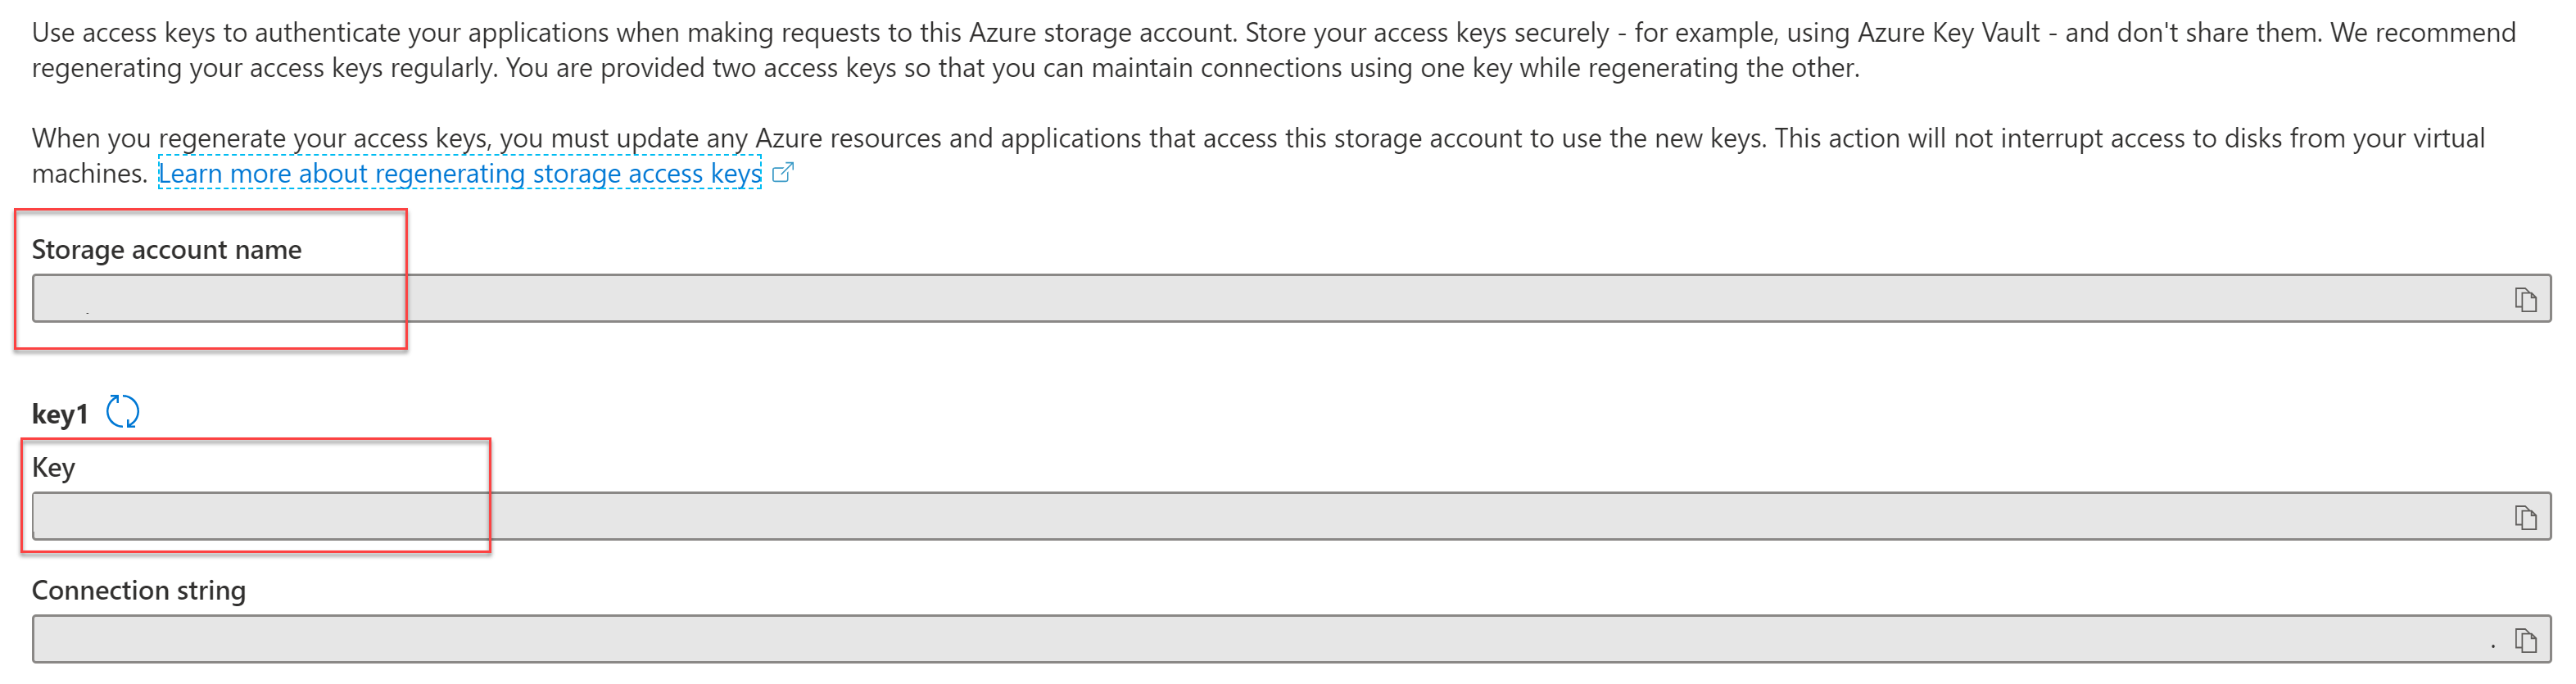Click the "Azure Key Vault" text in description
This screenshot has width=2576, height=684.
tap(1948, 33)
